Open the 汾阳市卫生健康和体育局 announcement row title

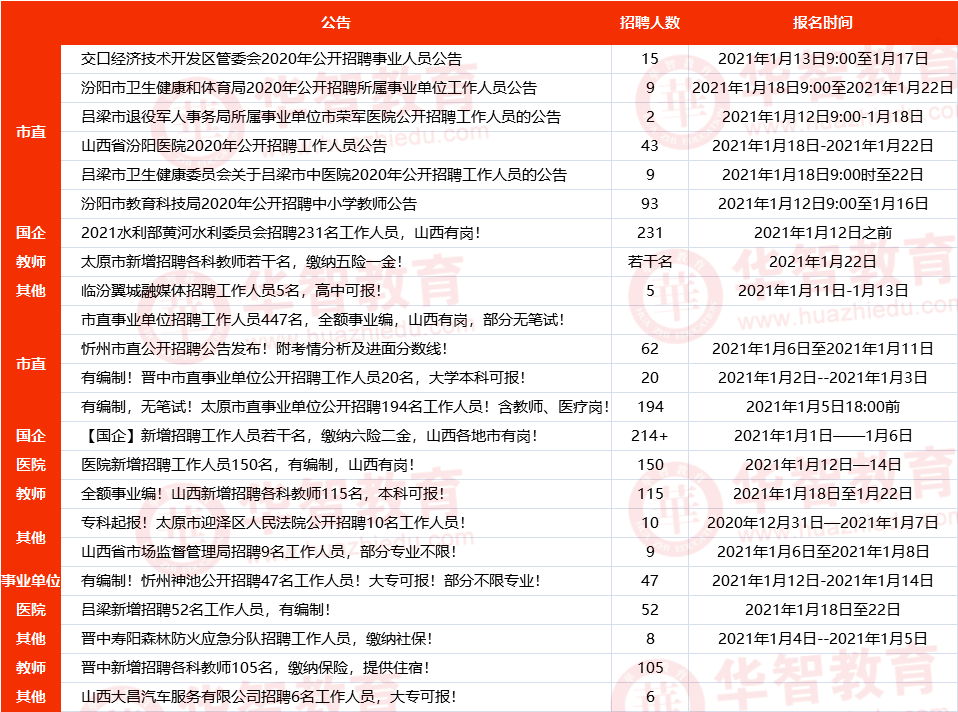(x=309, y=88)
